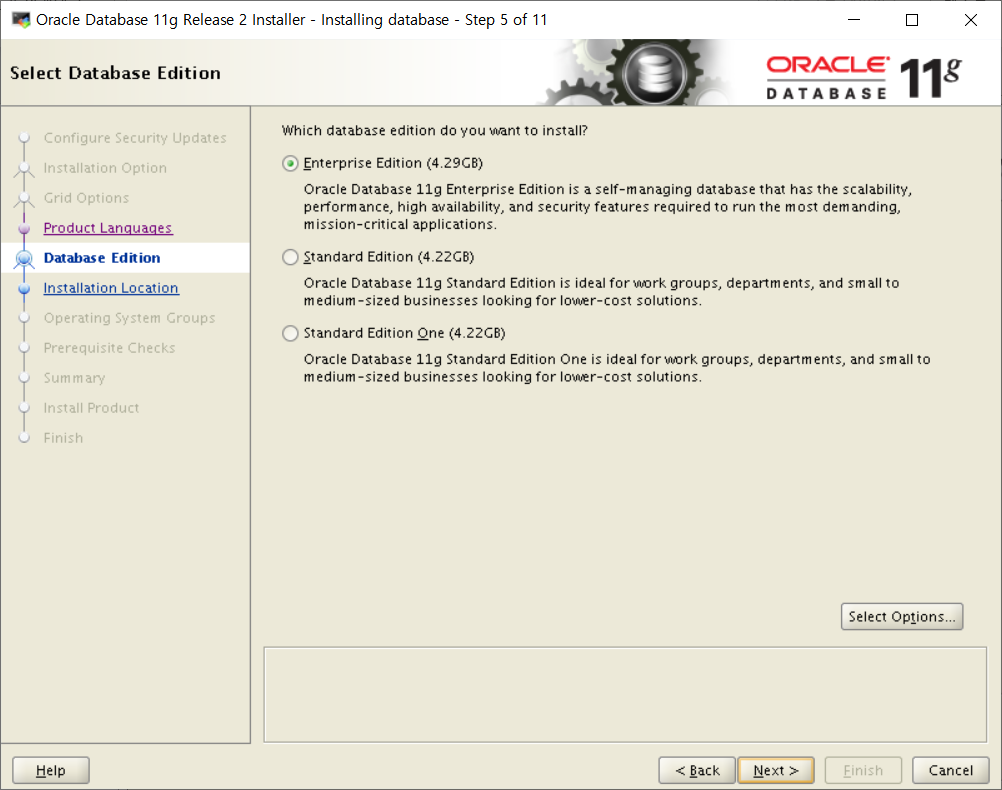This screenshot has height=790, width=1002.
Task: Go back with the < Back button
Action: tap(697, 770)
